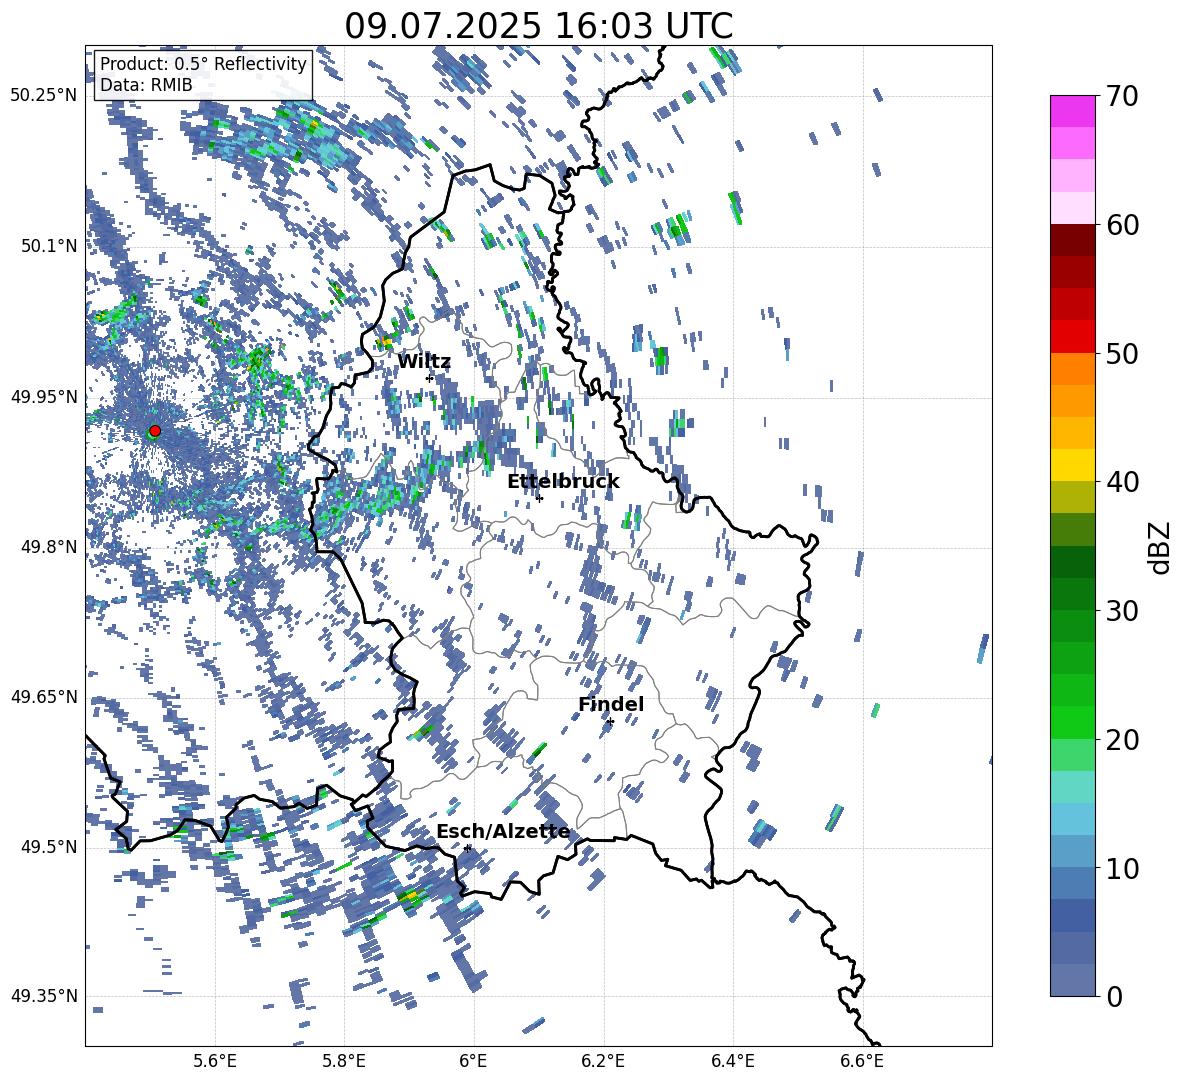Image resolution: width=1184 pixels, height=1081 pixels.
Task: Click the 20 label on the colorbar
Action: [1121, 740]
